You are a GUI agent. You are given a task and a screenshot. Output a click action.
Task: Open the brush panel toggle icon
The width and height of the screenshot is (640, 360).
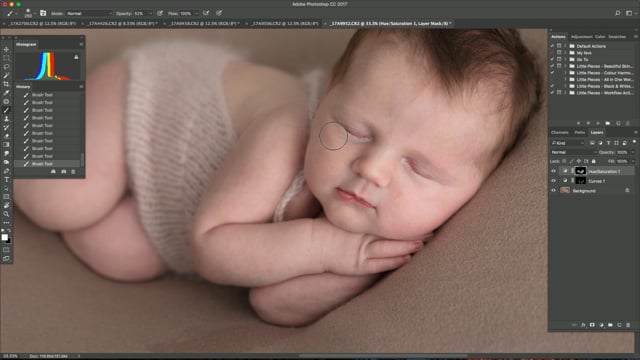[43, 13]
